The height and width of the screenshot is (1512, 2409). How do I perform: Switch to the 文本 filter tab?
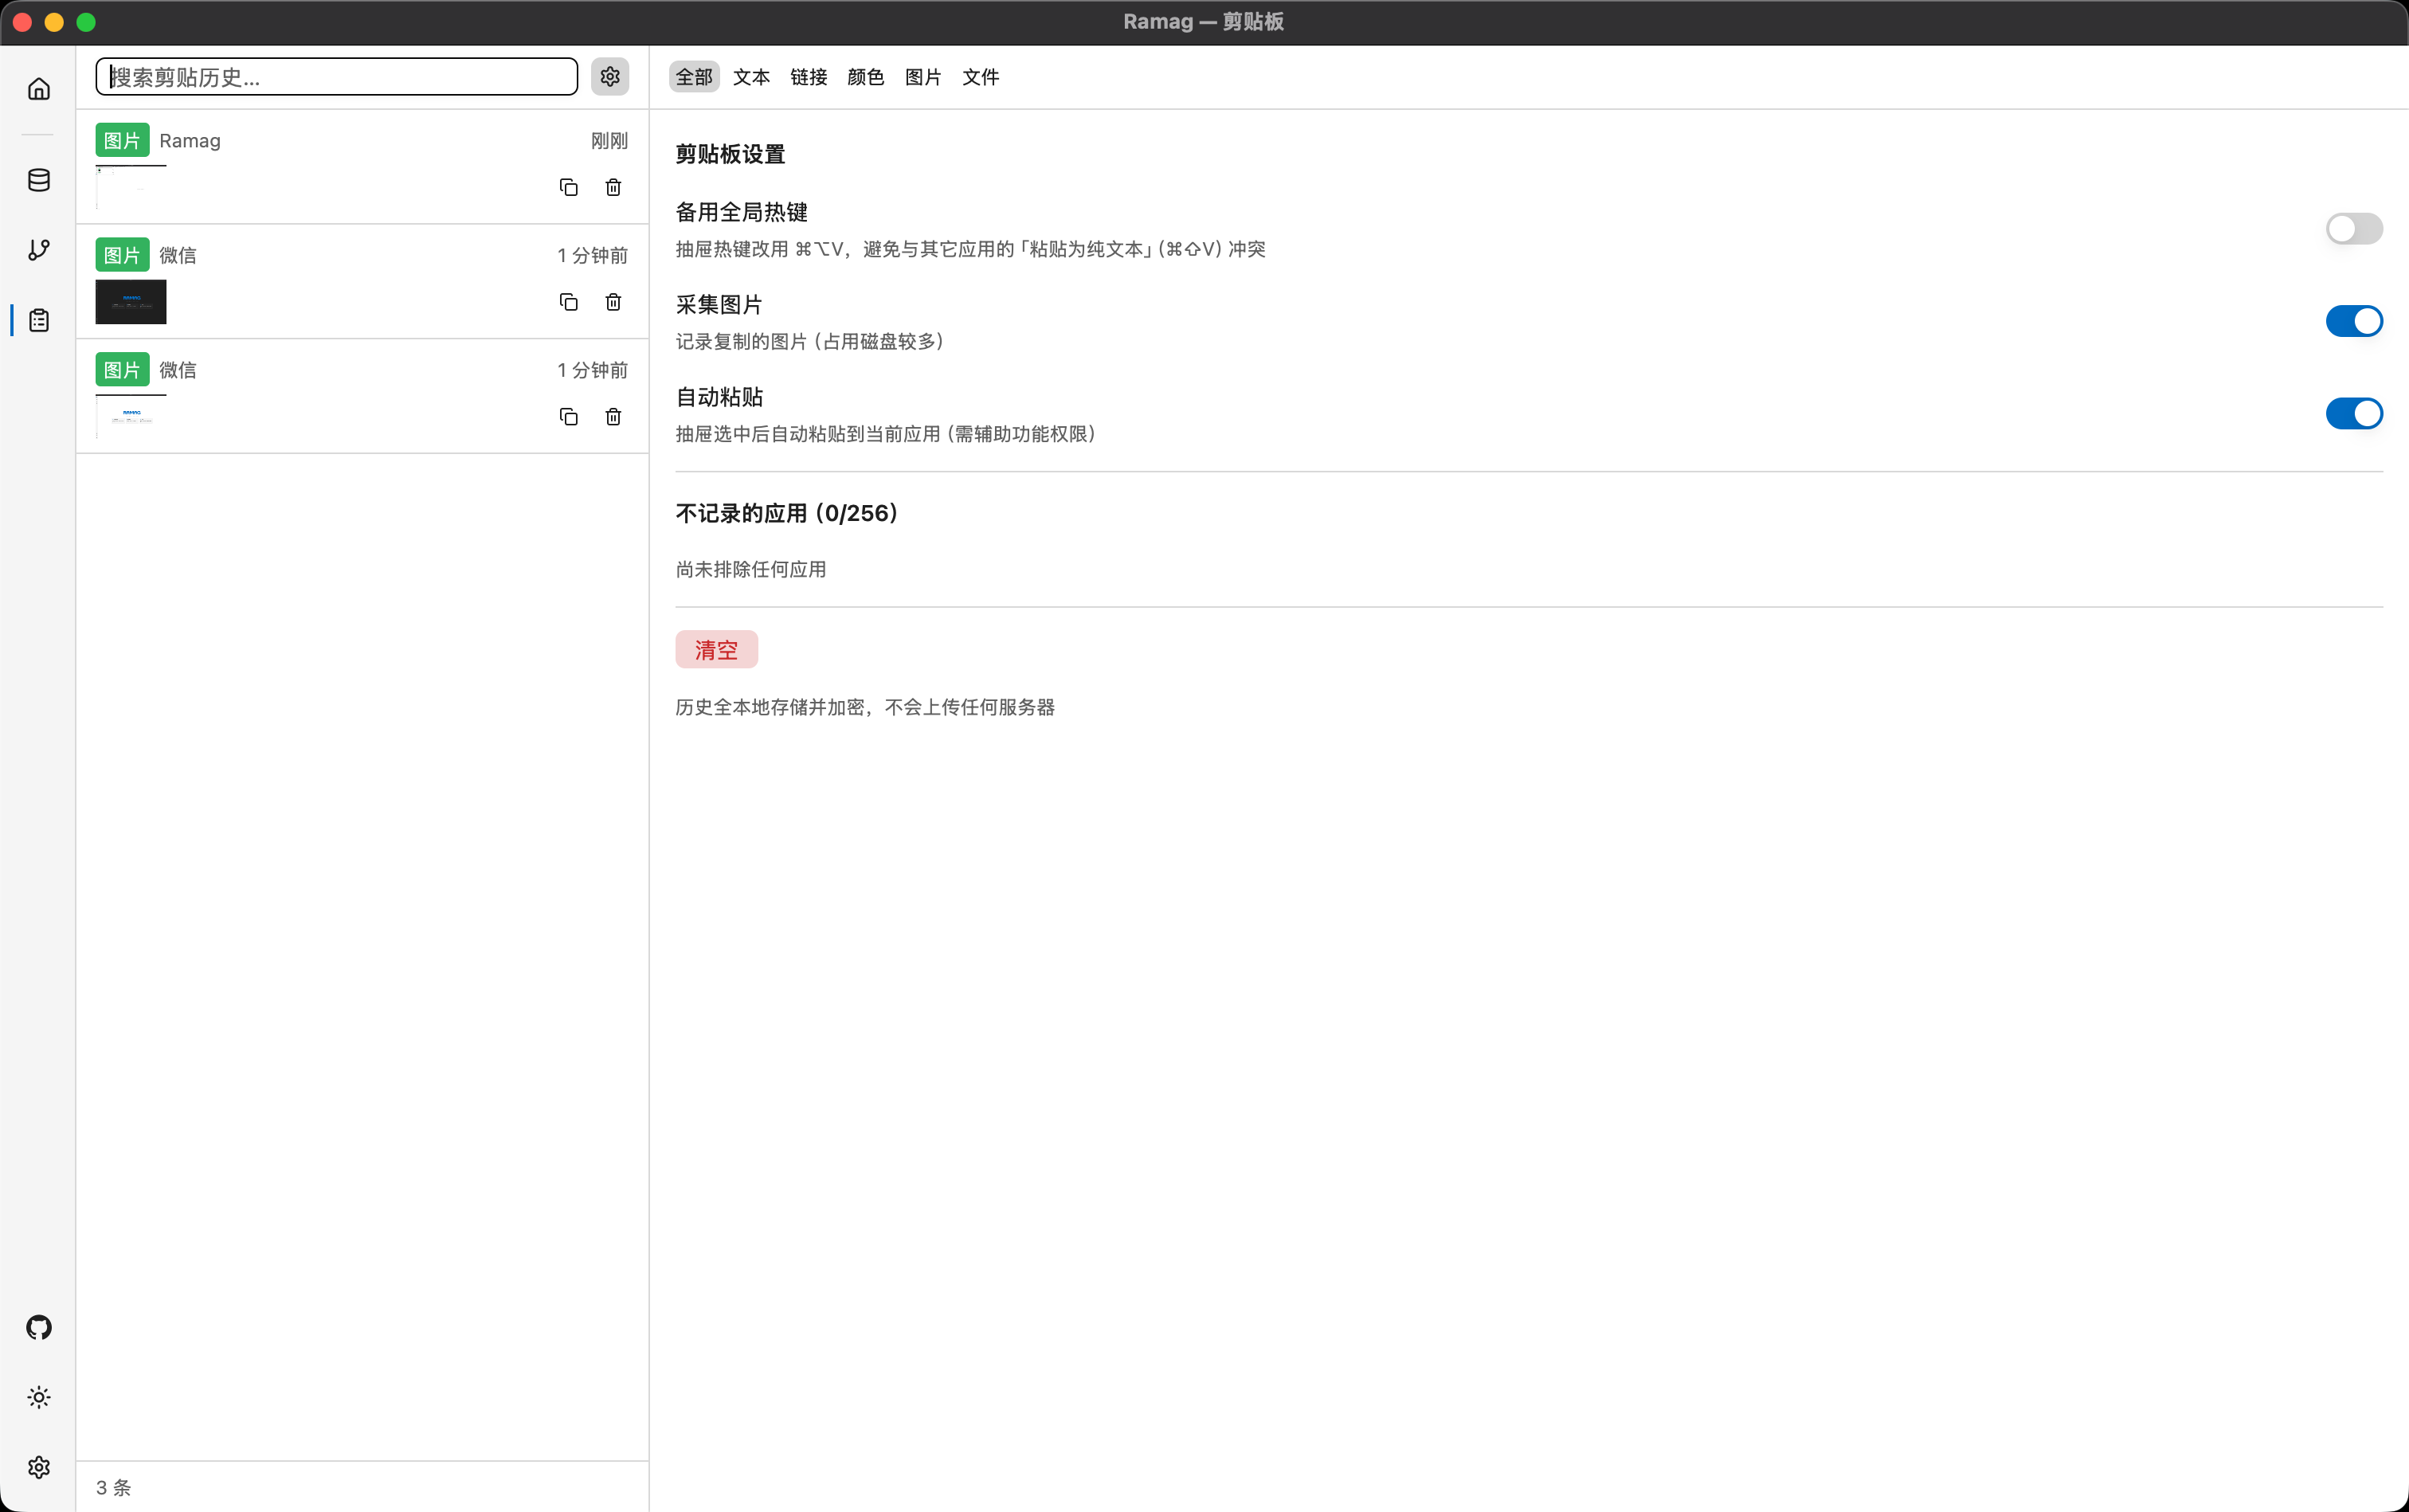coord(751,77)
